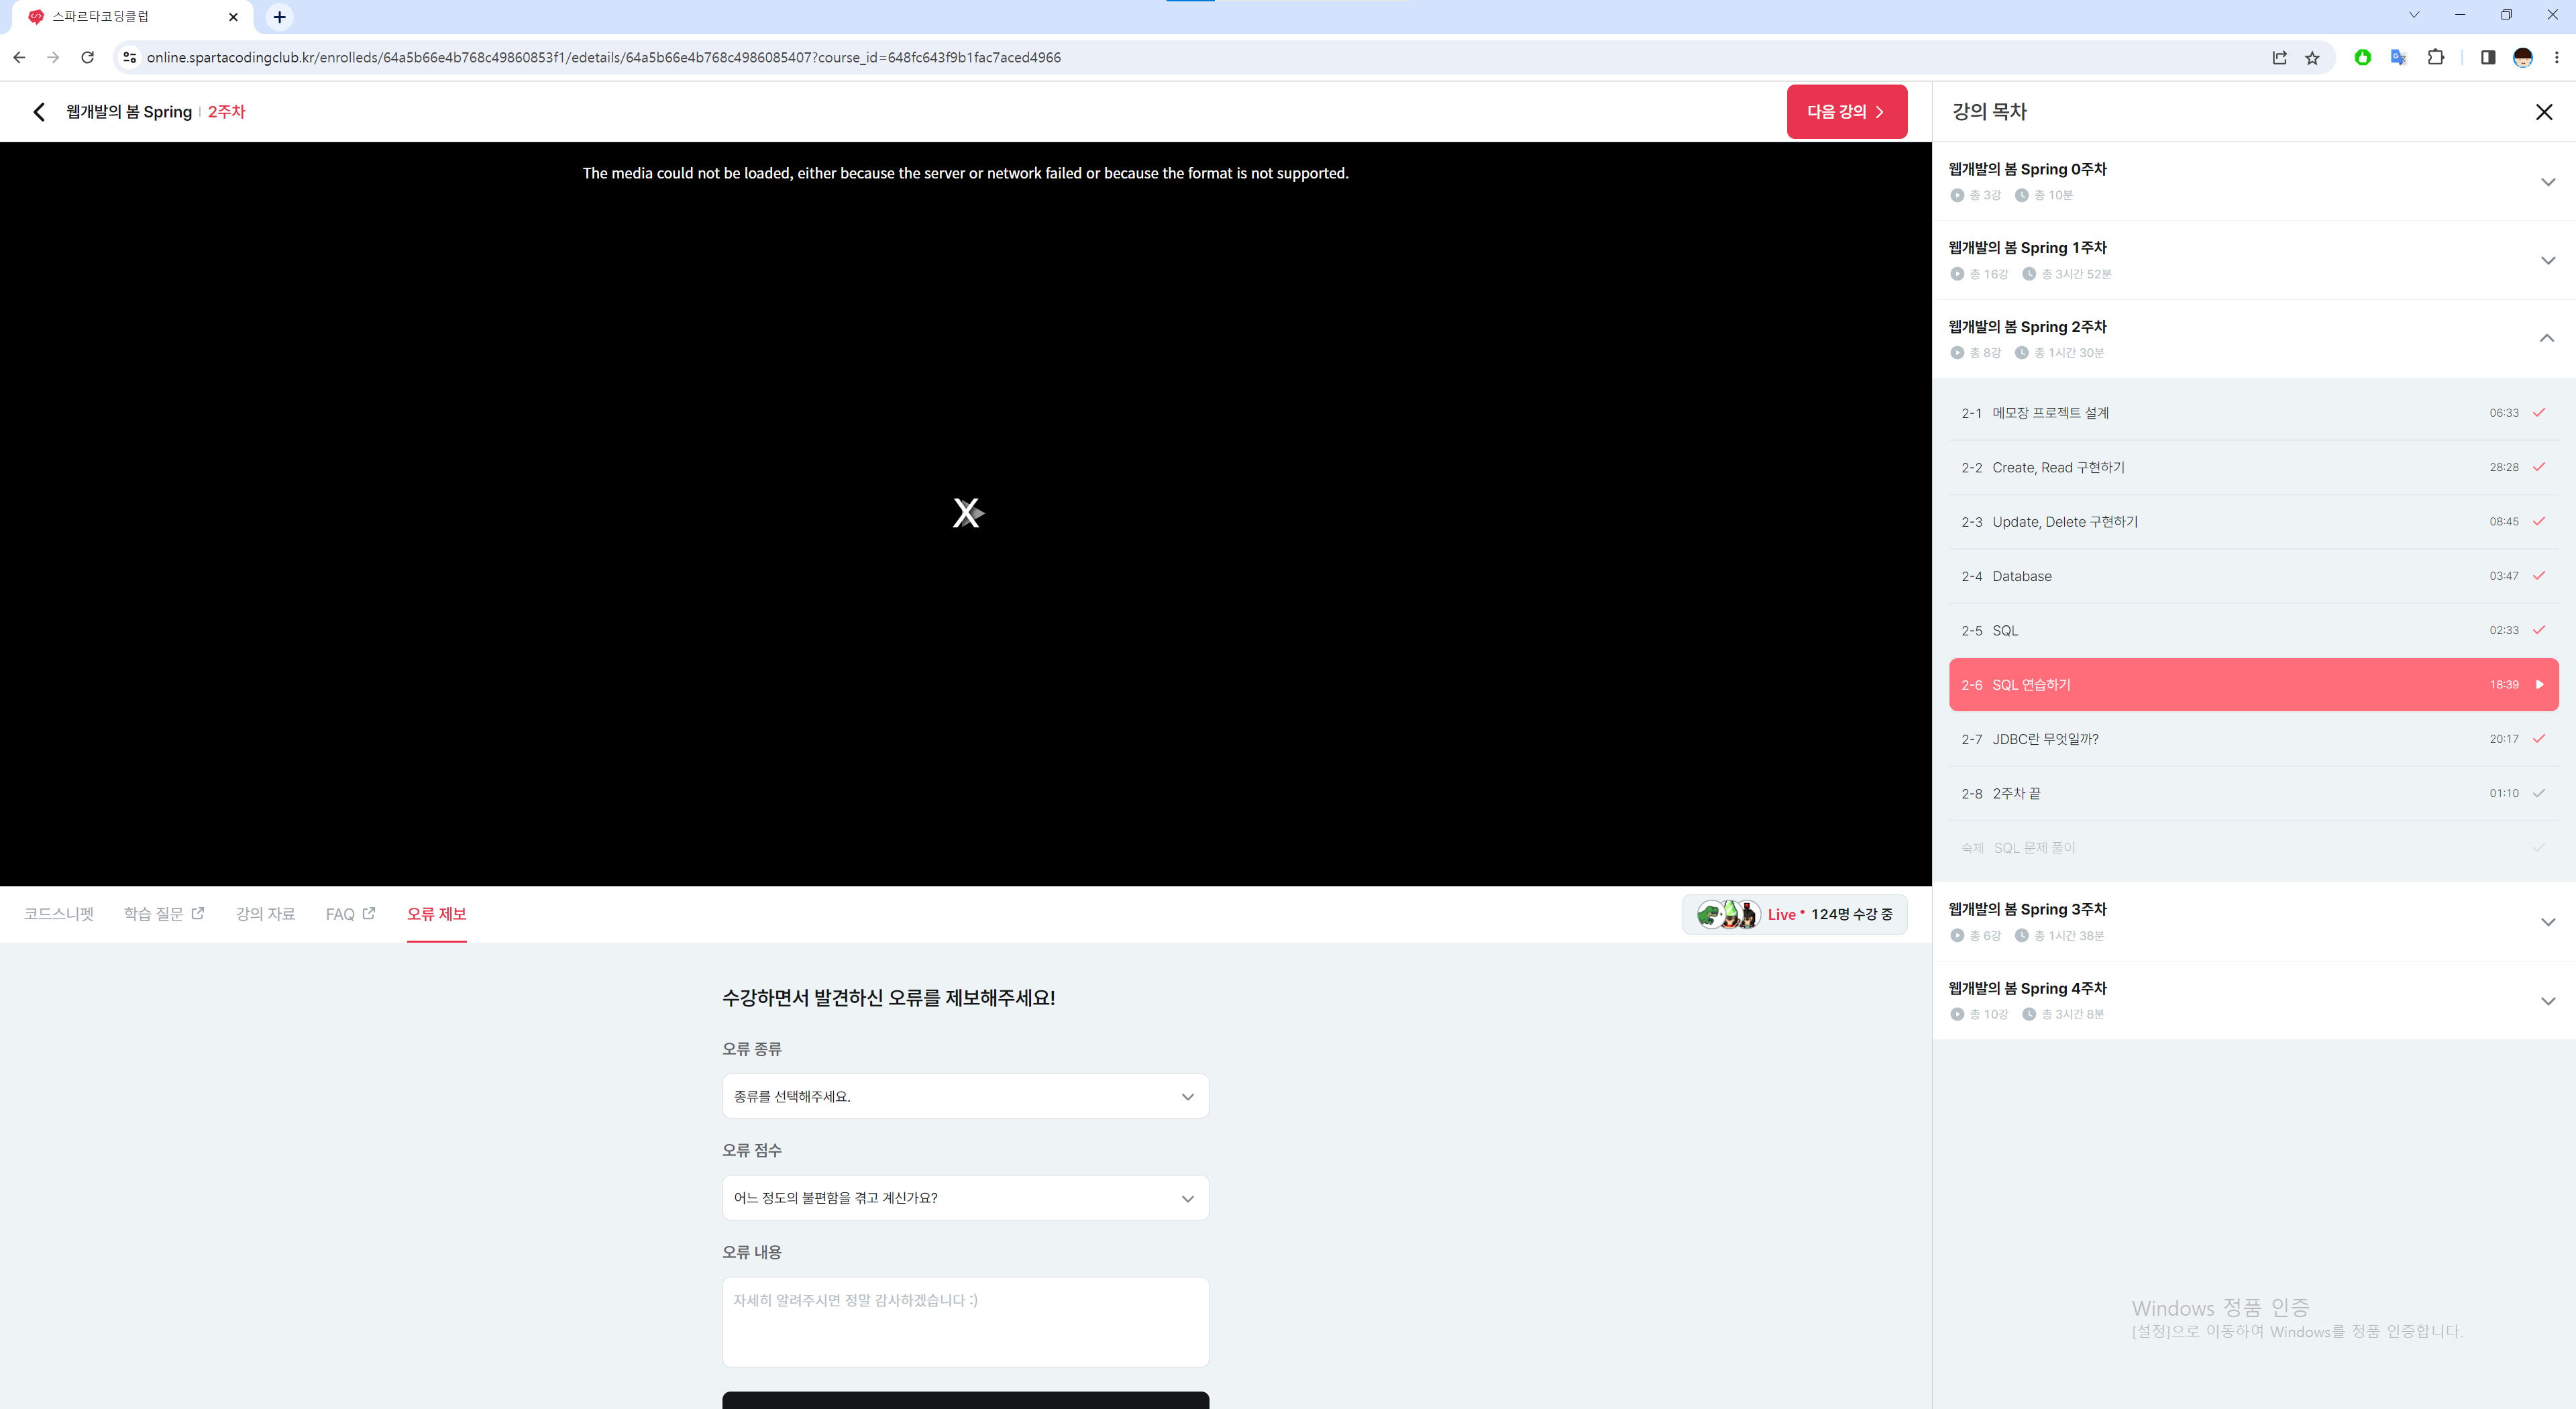Expand 웹개발의 봄 Spring 0주차 section

[2547, 182]
